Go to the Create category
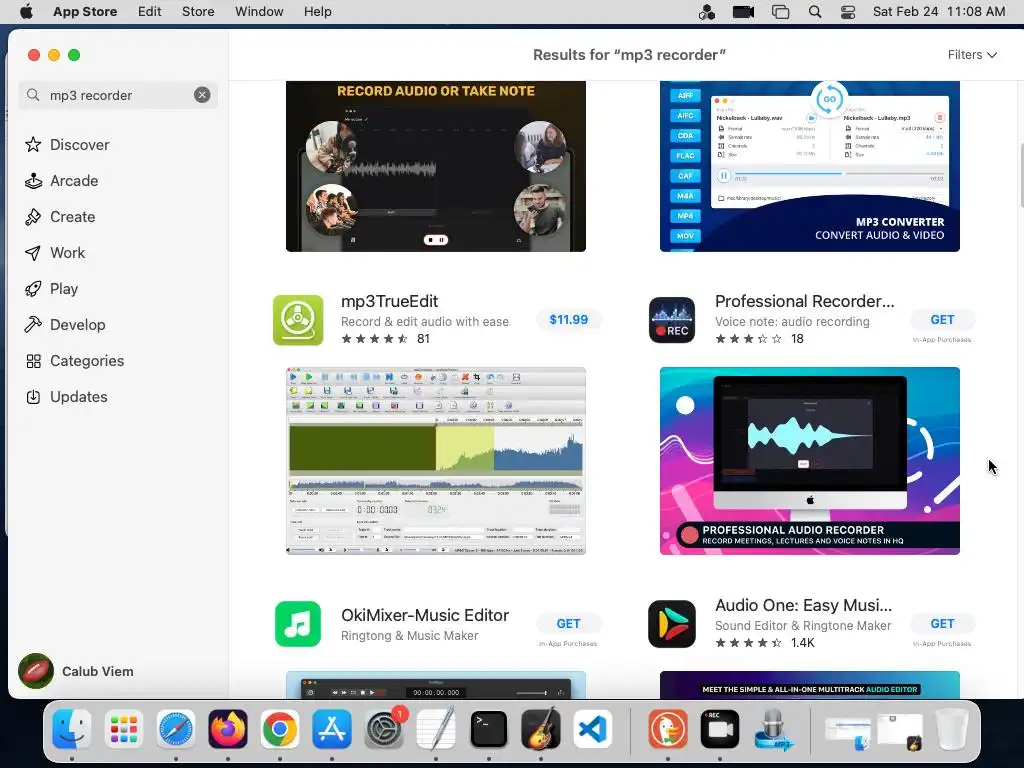Screen dimensions: 1024x768 coord(59,216)
